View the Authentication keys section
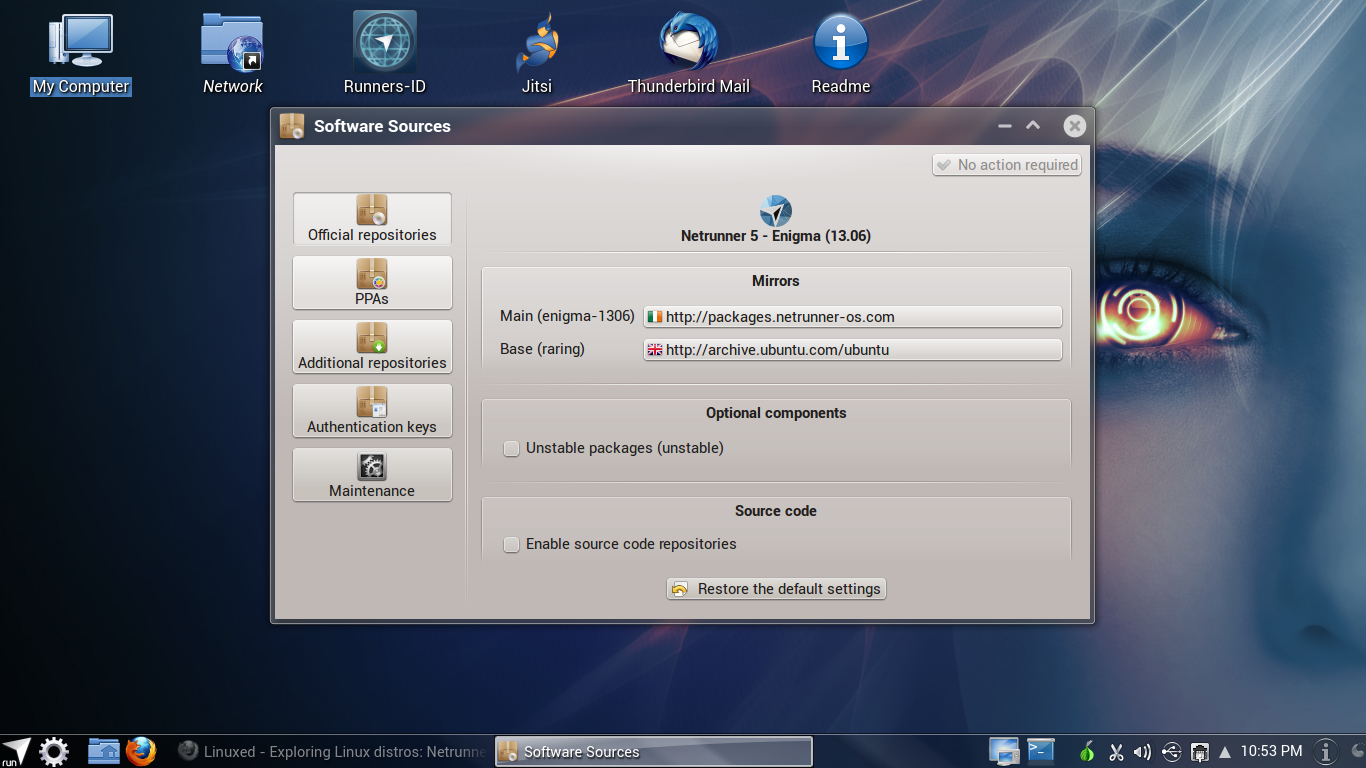Viewport: 1366px width, 768px height. [372, 411]
